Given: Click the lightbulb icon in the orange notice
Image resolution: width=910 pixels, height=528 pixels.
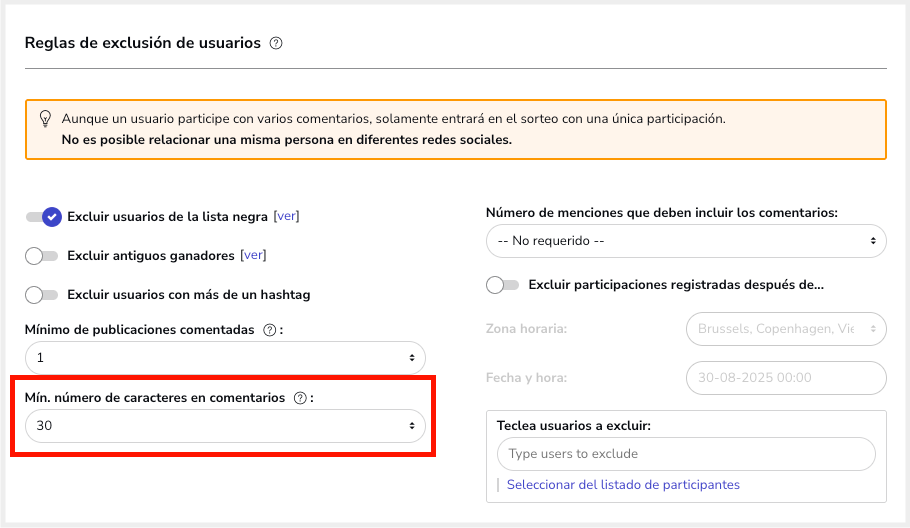Looking at the screenshot, I should click(45, 119).
